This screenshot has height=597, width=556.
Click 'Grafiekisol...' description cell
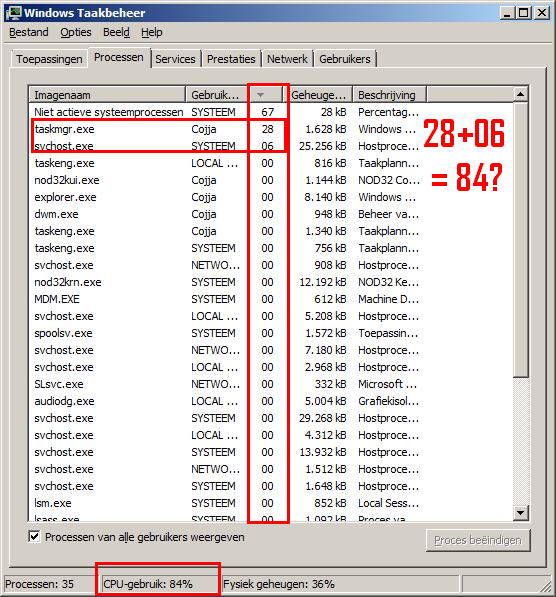(x=388, y=401)
